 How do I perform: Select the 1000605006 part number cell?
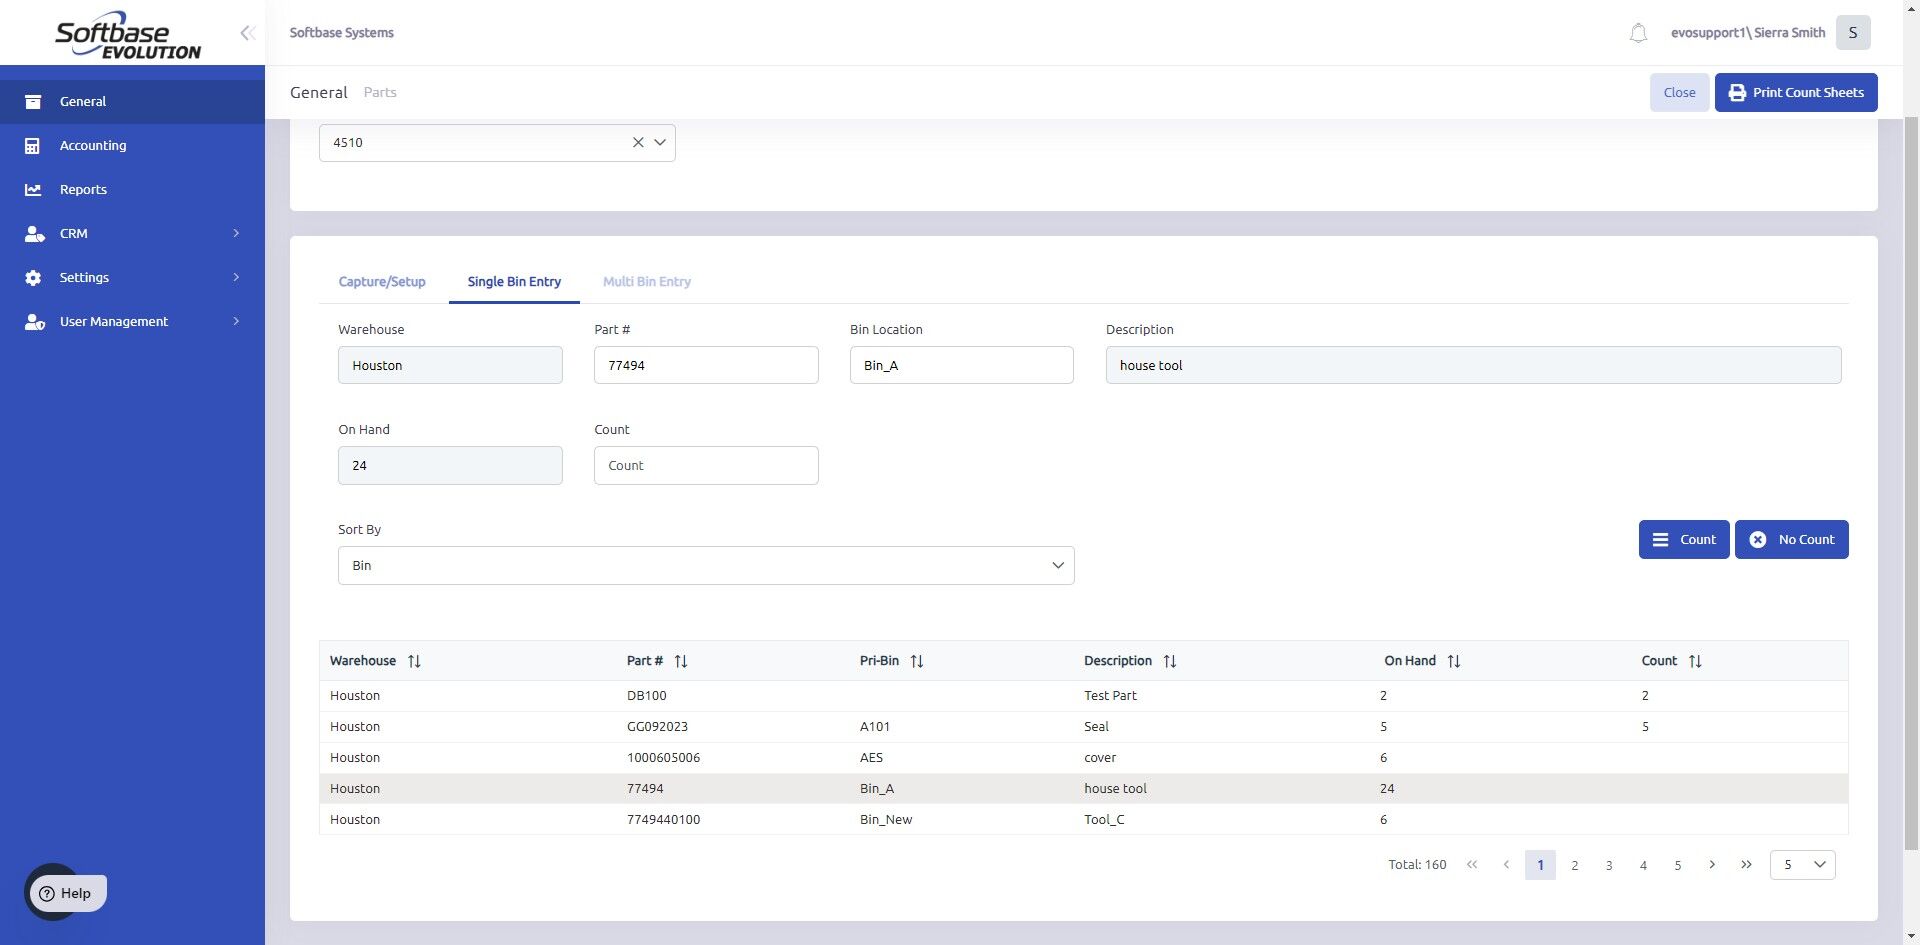click(663, 758)
